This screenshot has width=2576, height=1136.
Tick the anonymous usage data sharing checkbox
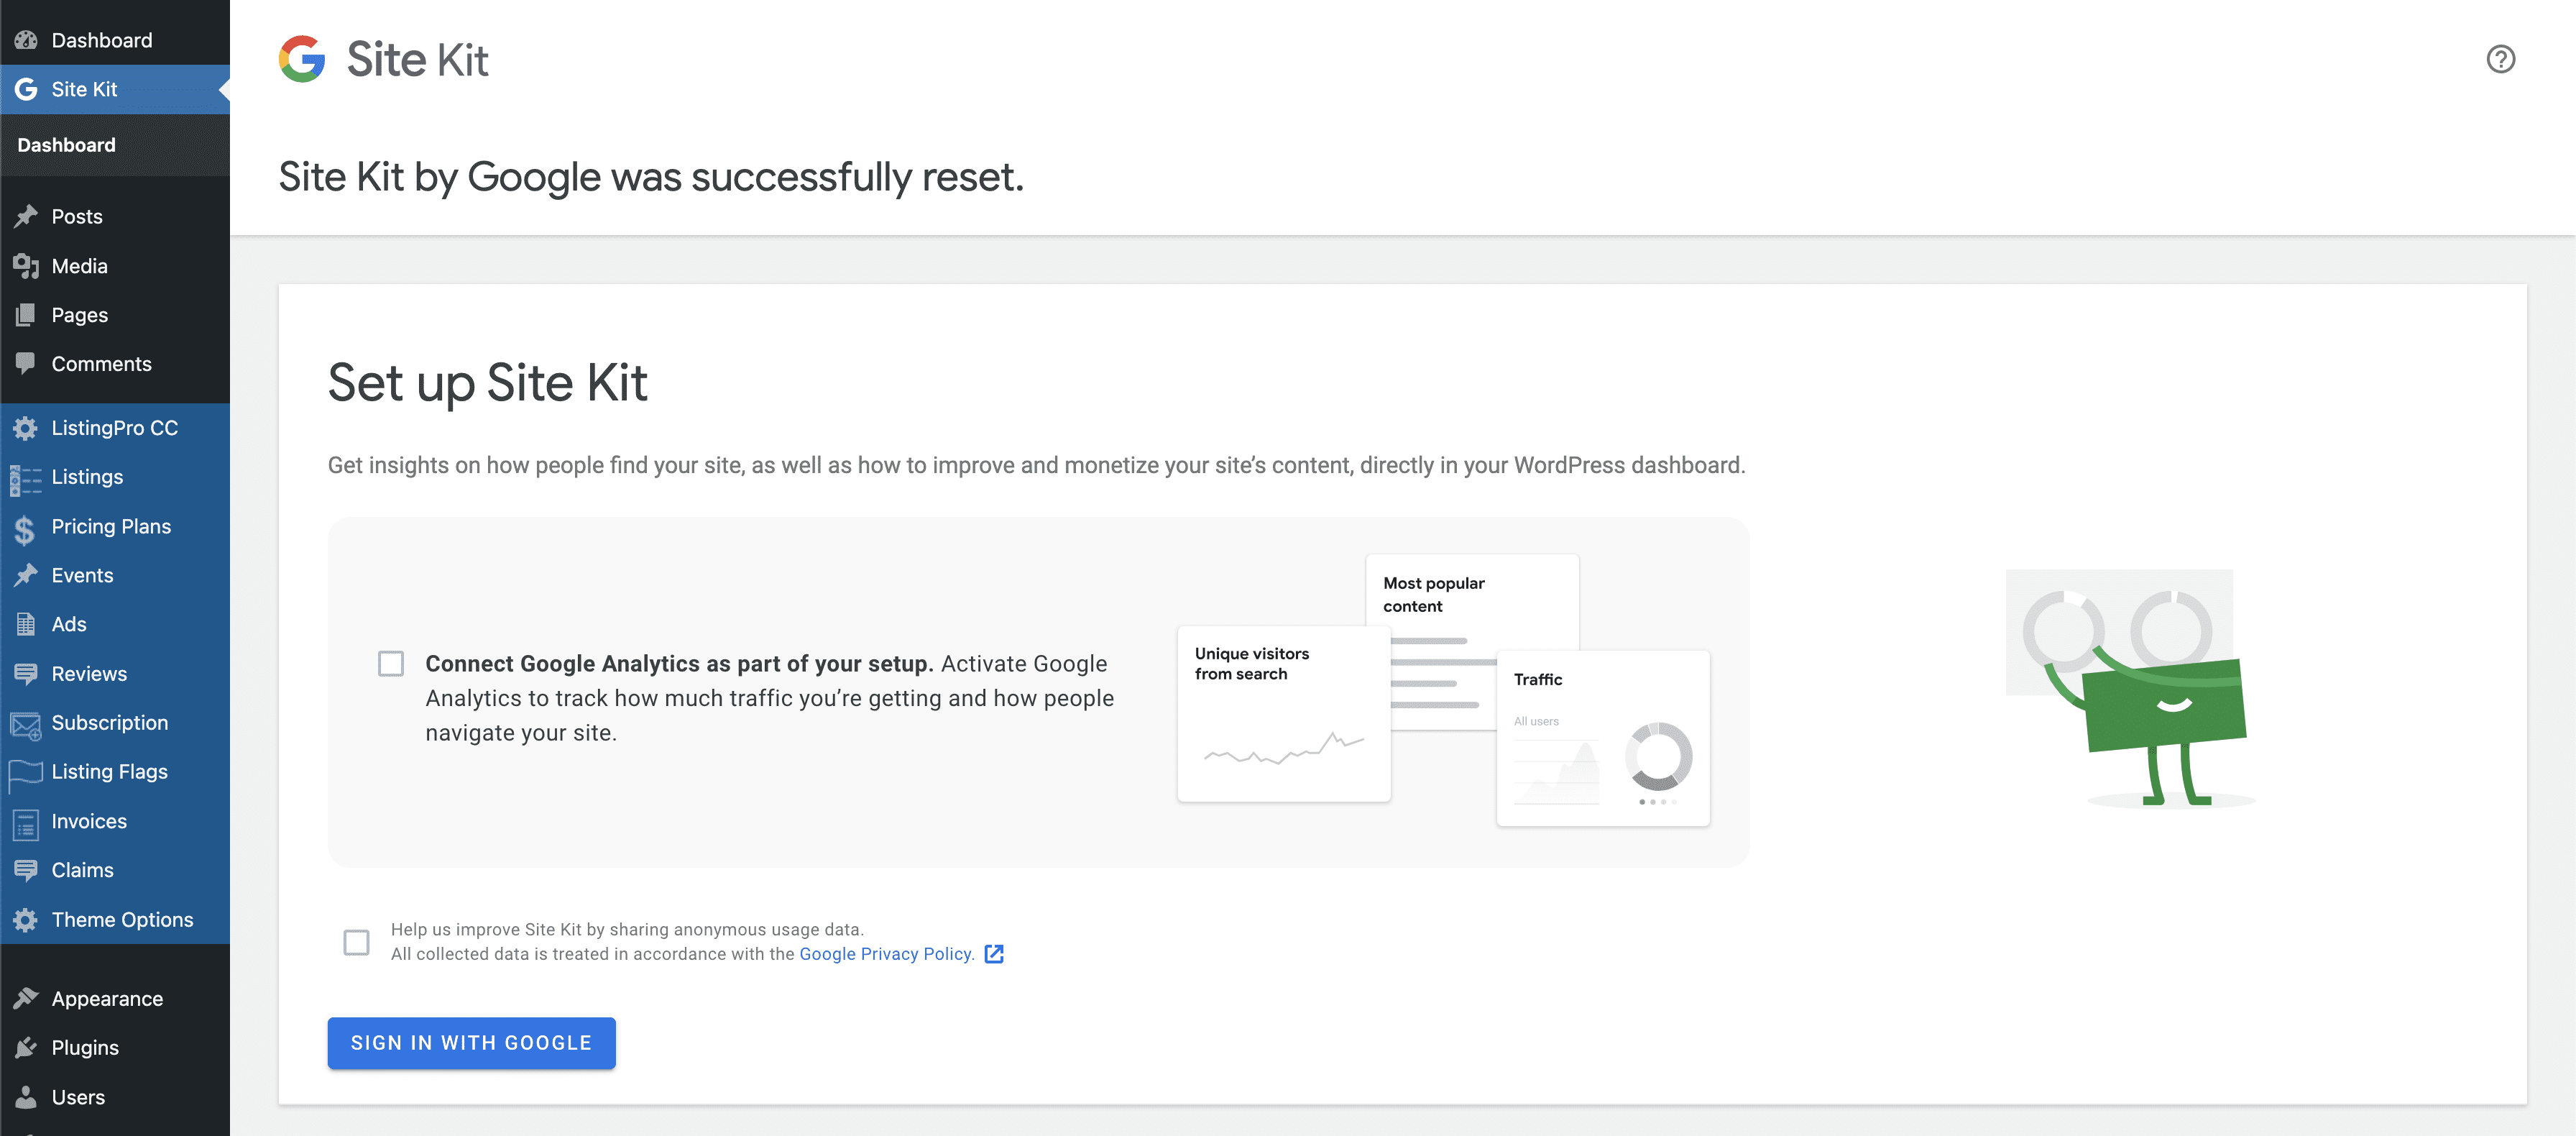click(x=356, y=942)
